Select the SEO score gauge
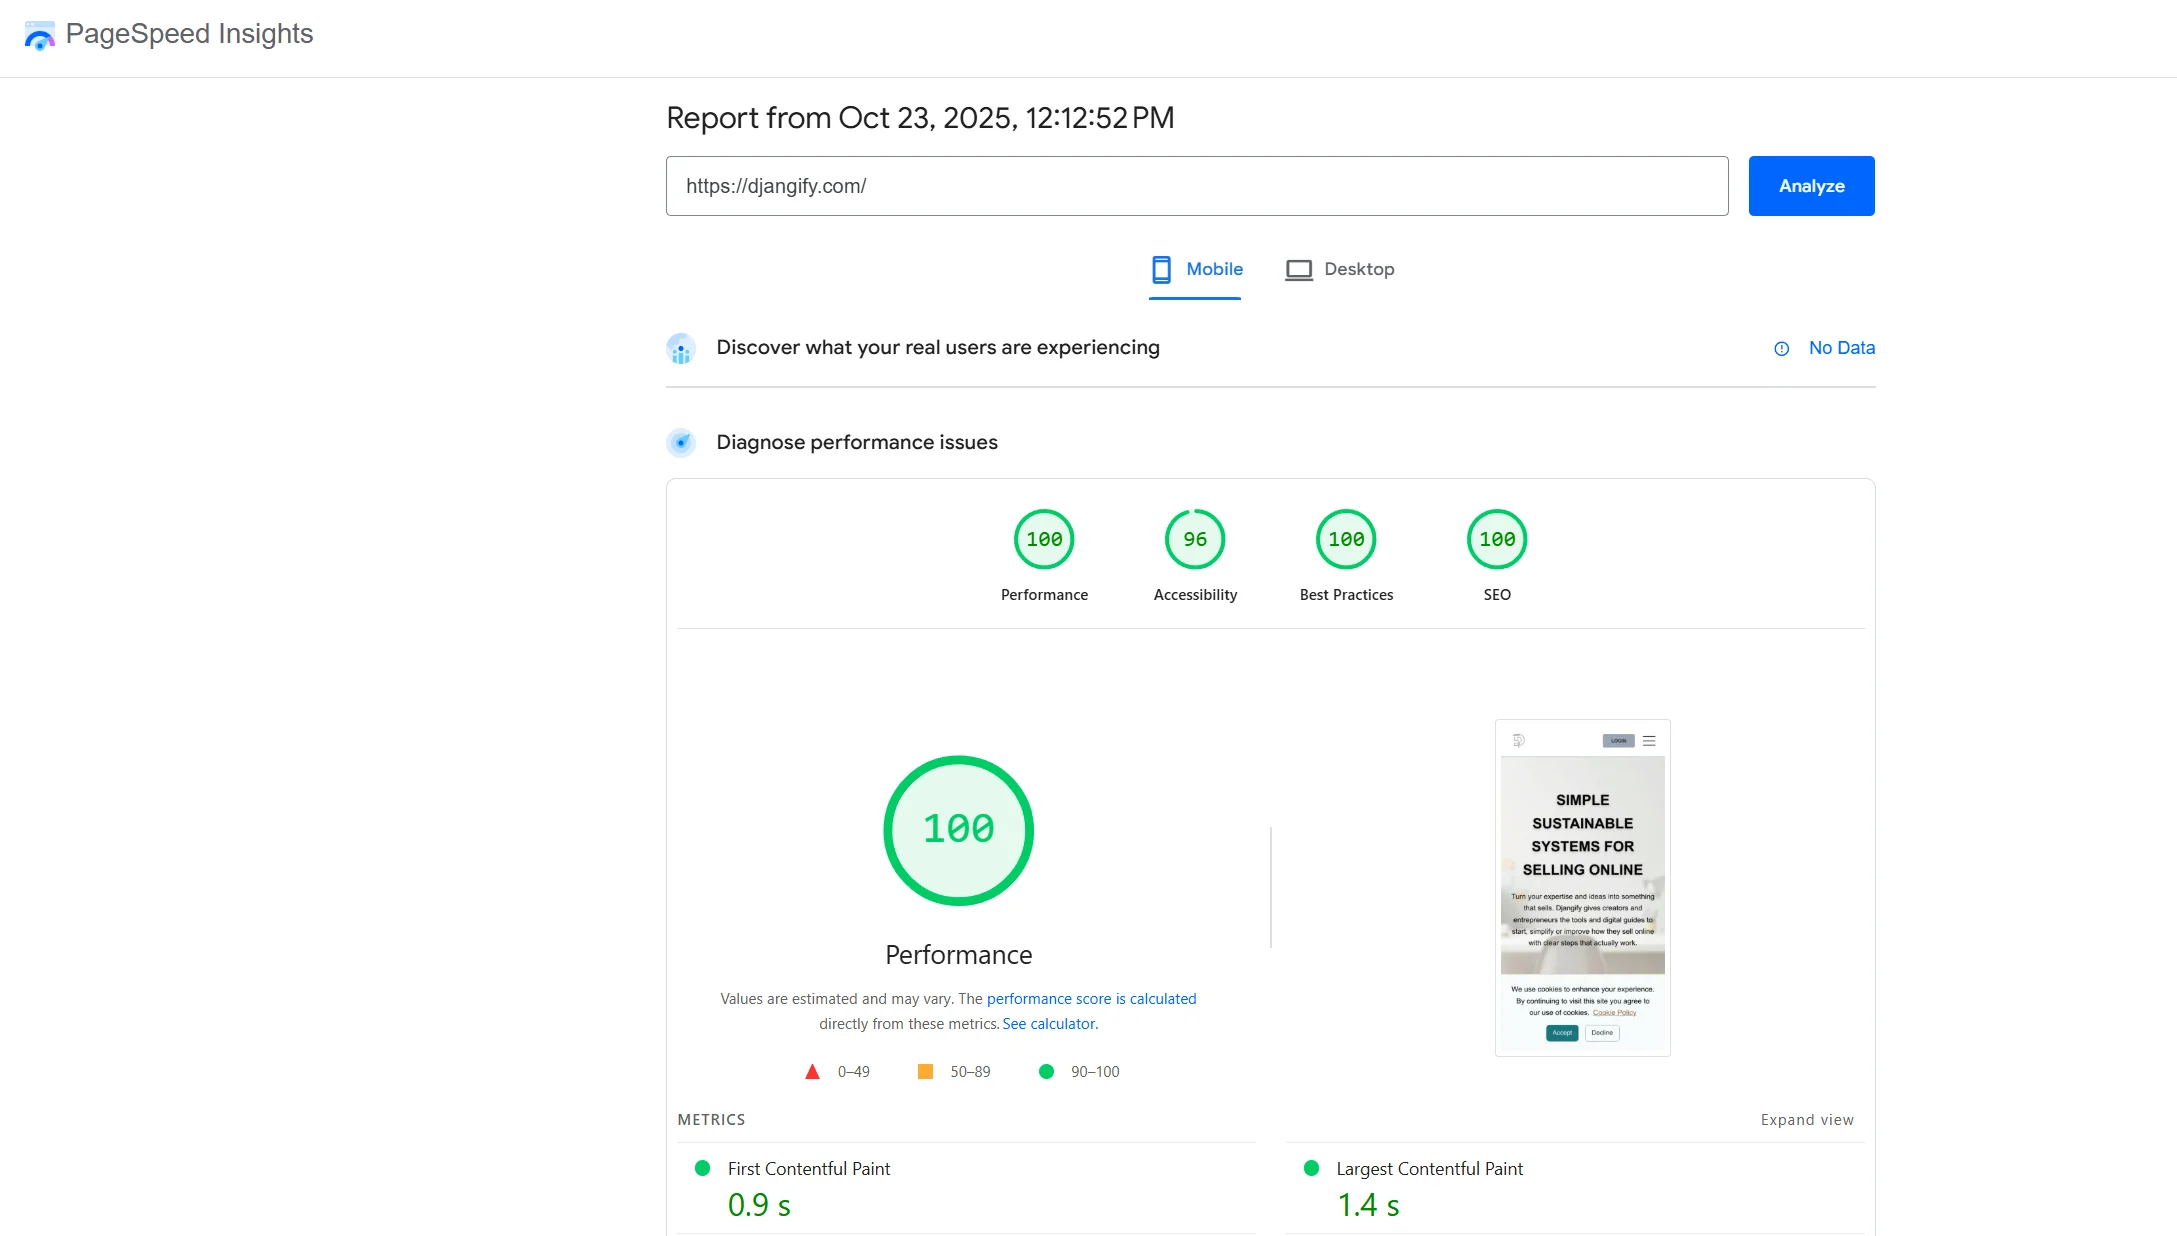 click(1496, 540)
